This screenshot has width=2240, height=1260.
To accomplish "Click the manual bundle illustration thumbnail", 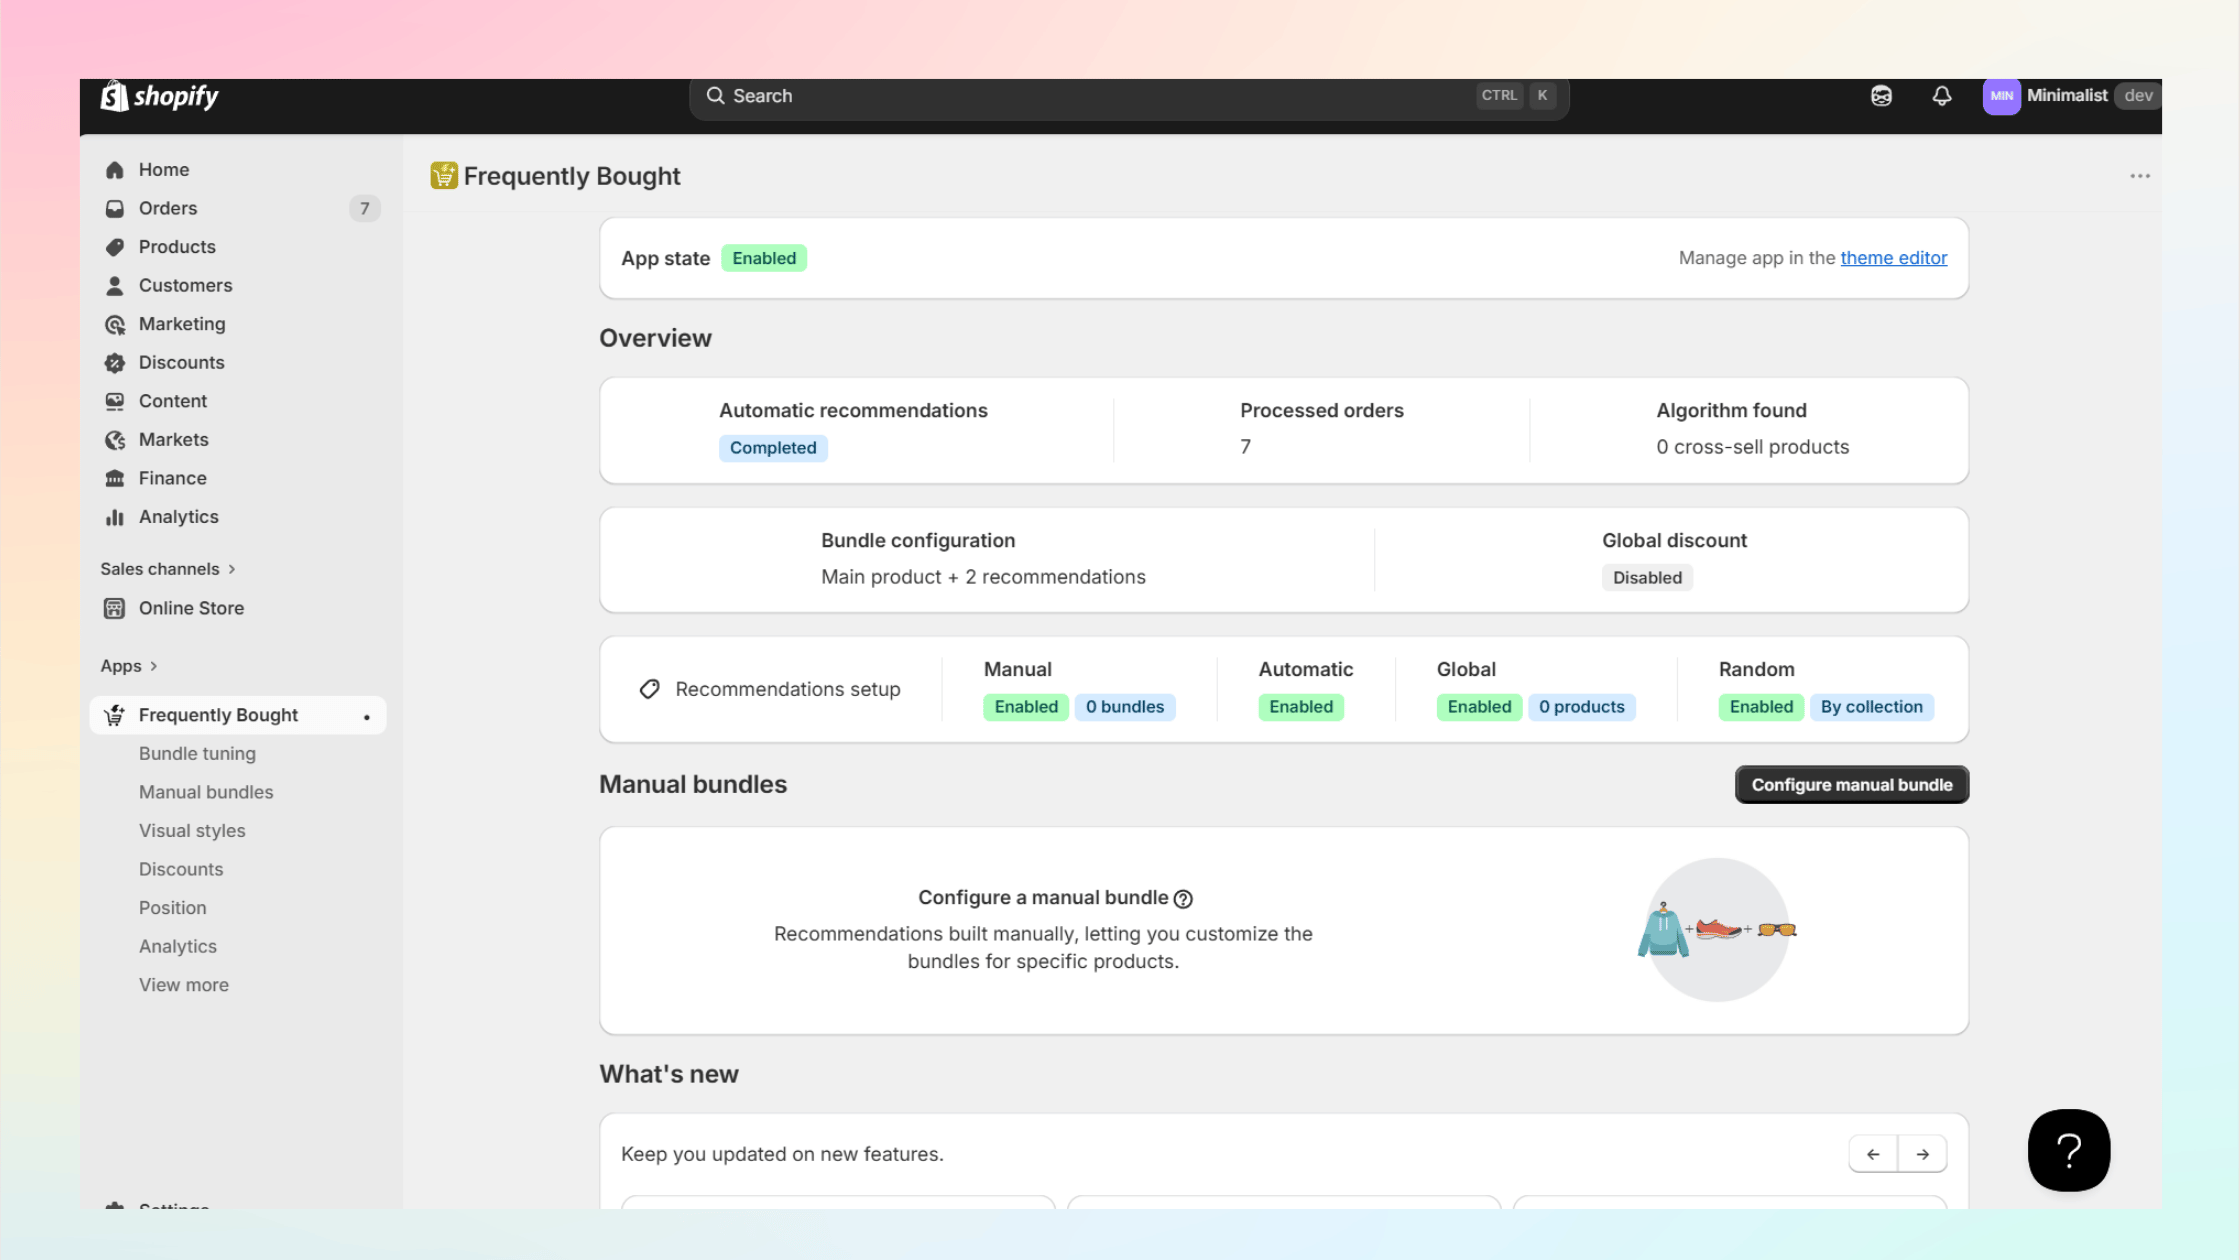I will [x=1717, y=930].
